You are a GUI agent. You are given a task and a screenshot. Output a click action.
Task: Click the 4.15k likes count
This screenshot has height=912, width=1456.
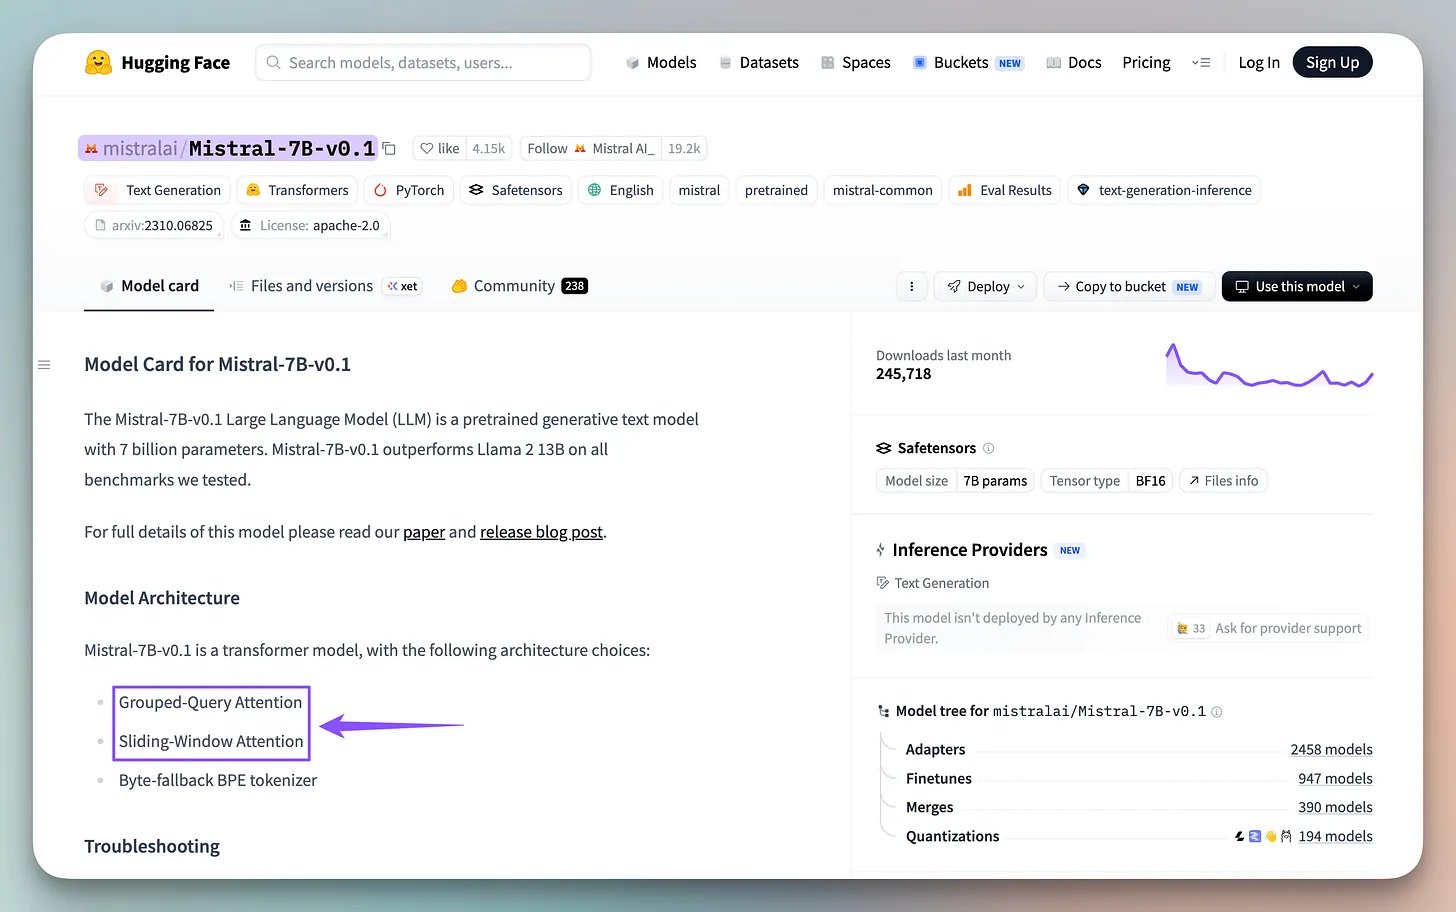click(x=489, y=148)
